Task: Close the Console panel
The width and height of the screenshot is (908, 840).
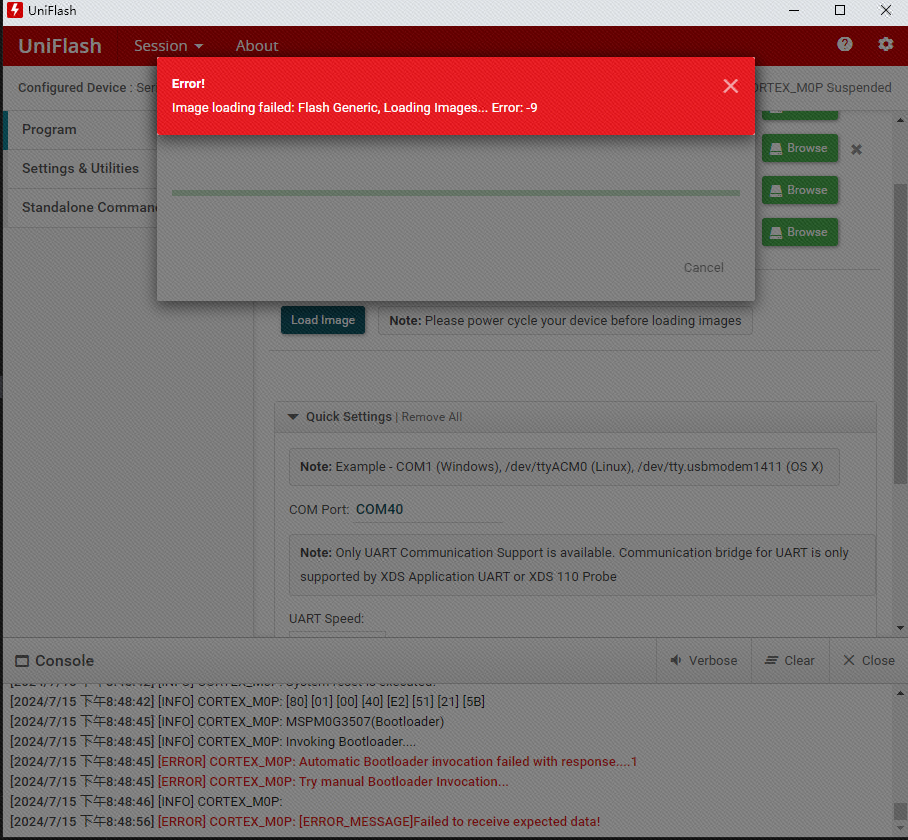Action: tap(869, 661)
